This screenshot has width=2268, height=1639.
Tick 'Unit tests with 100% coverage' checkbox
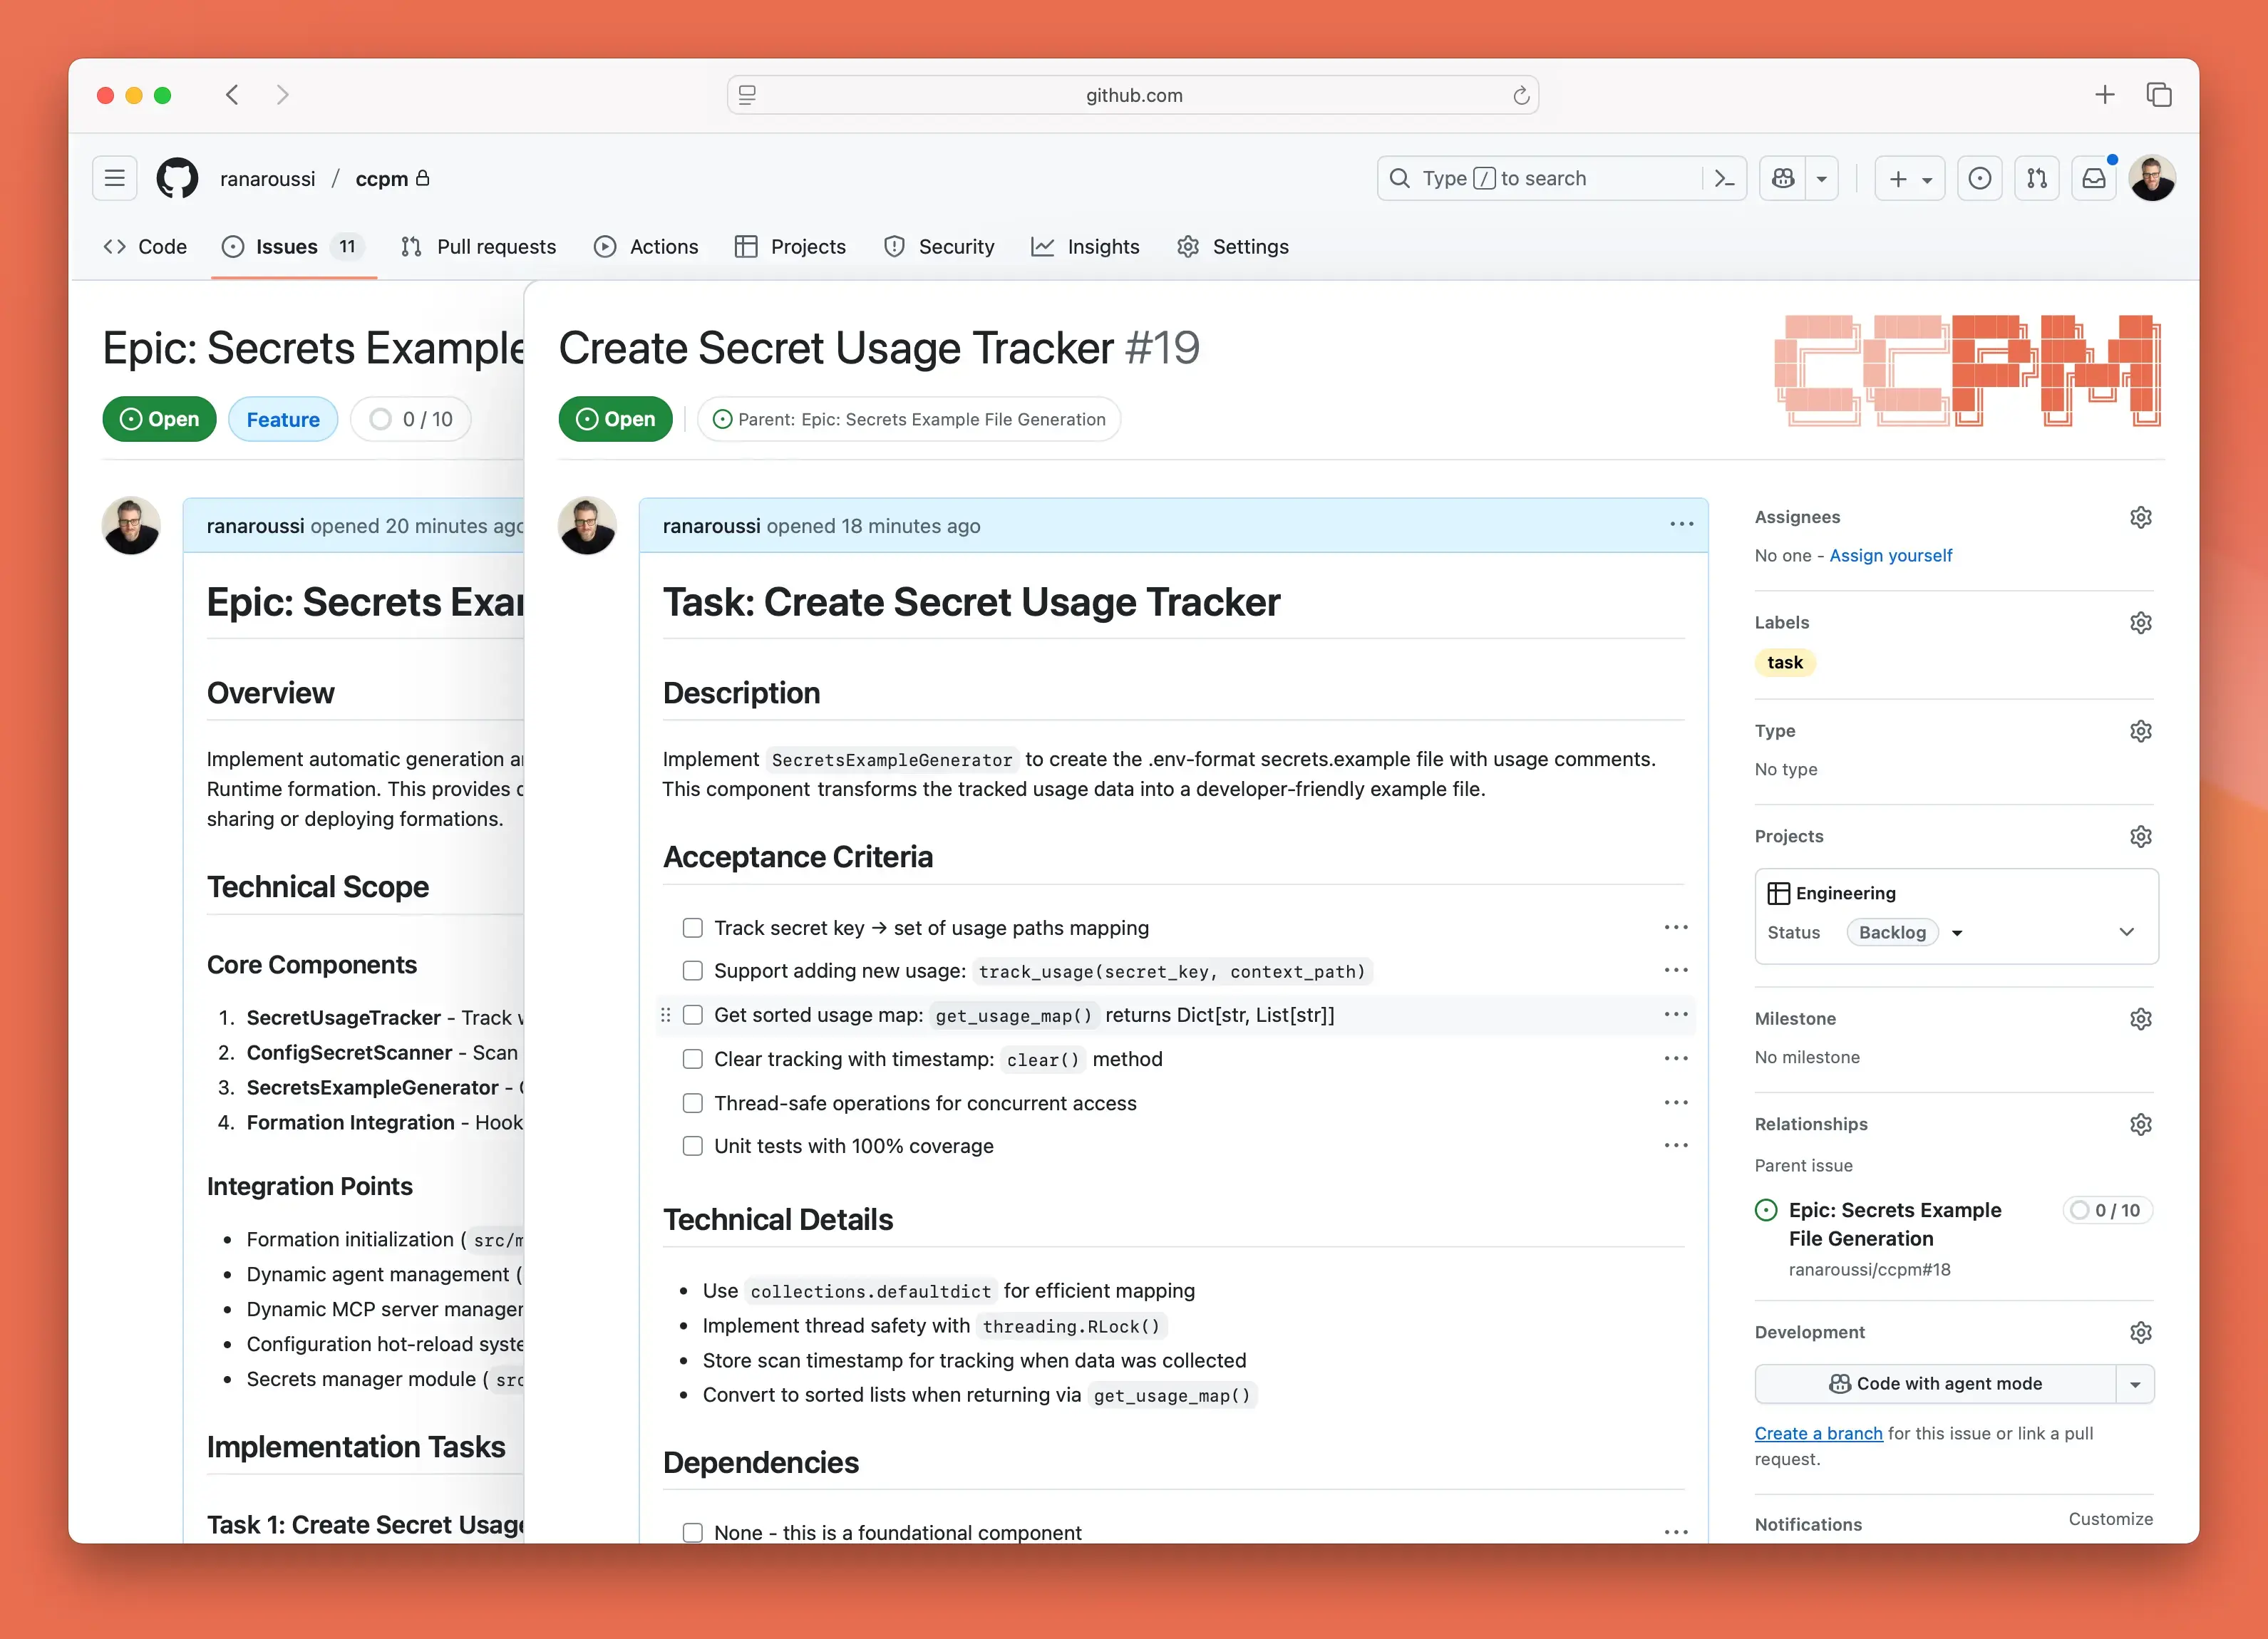pyautogui.click(x=692, y=1145)
